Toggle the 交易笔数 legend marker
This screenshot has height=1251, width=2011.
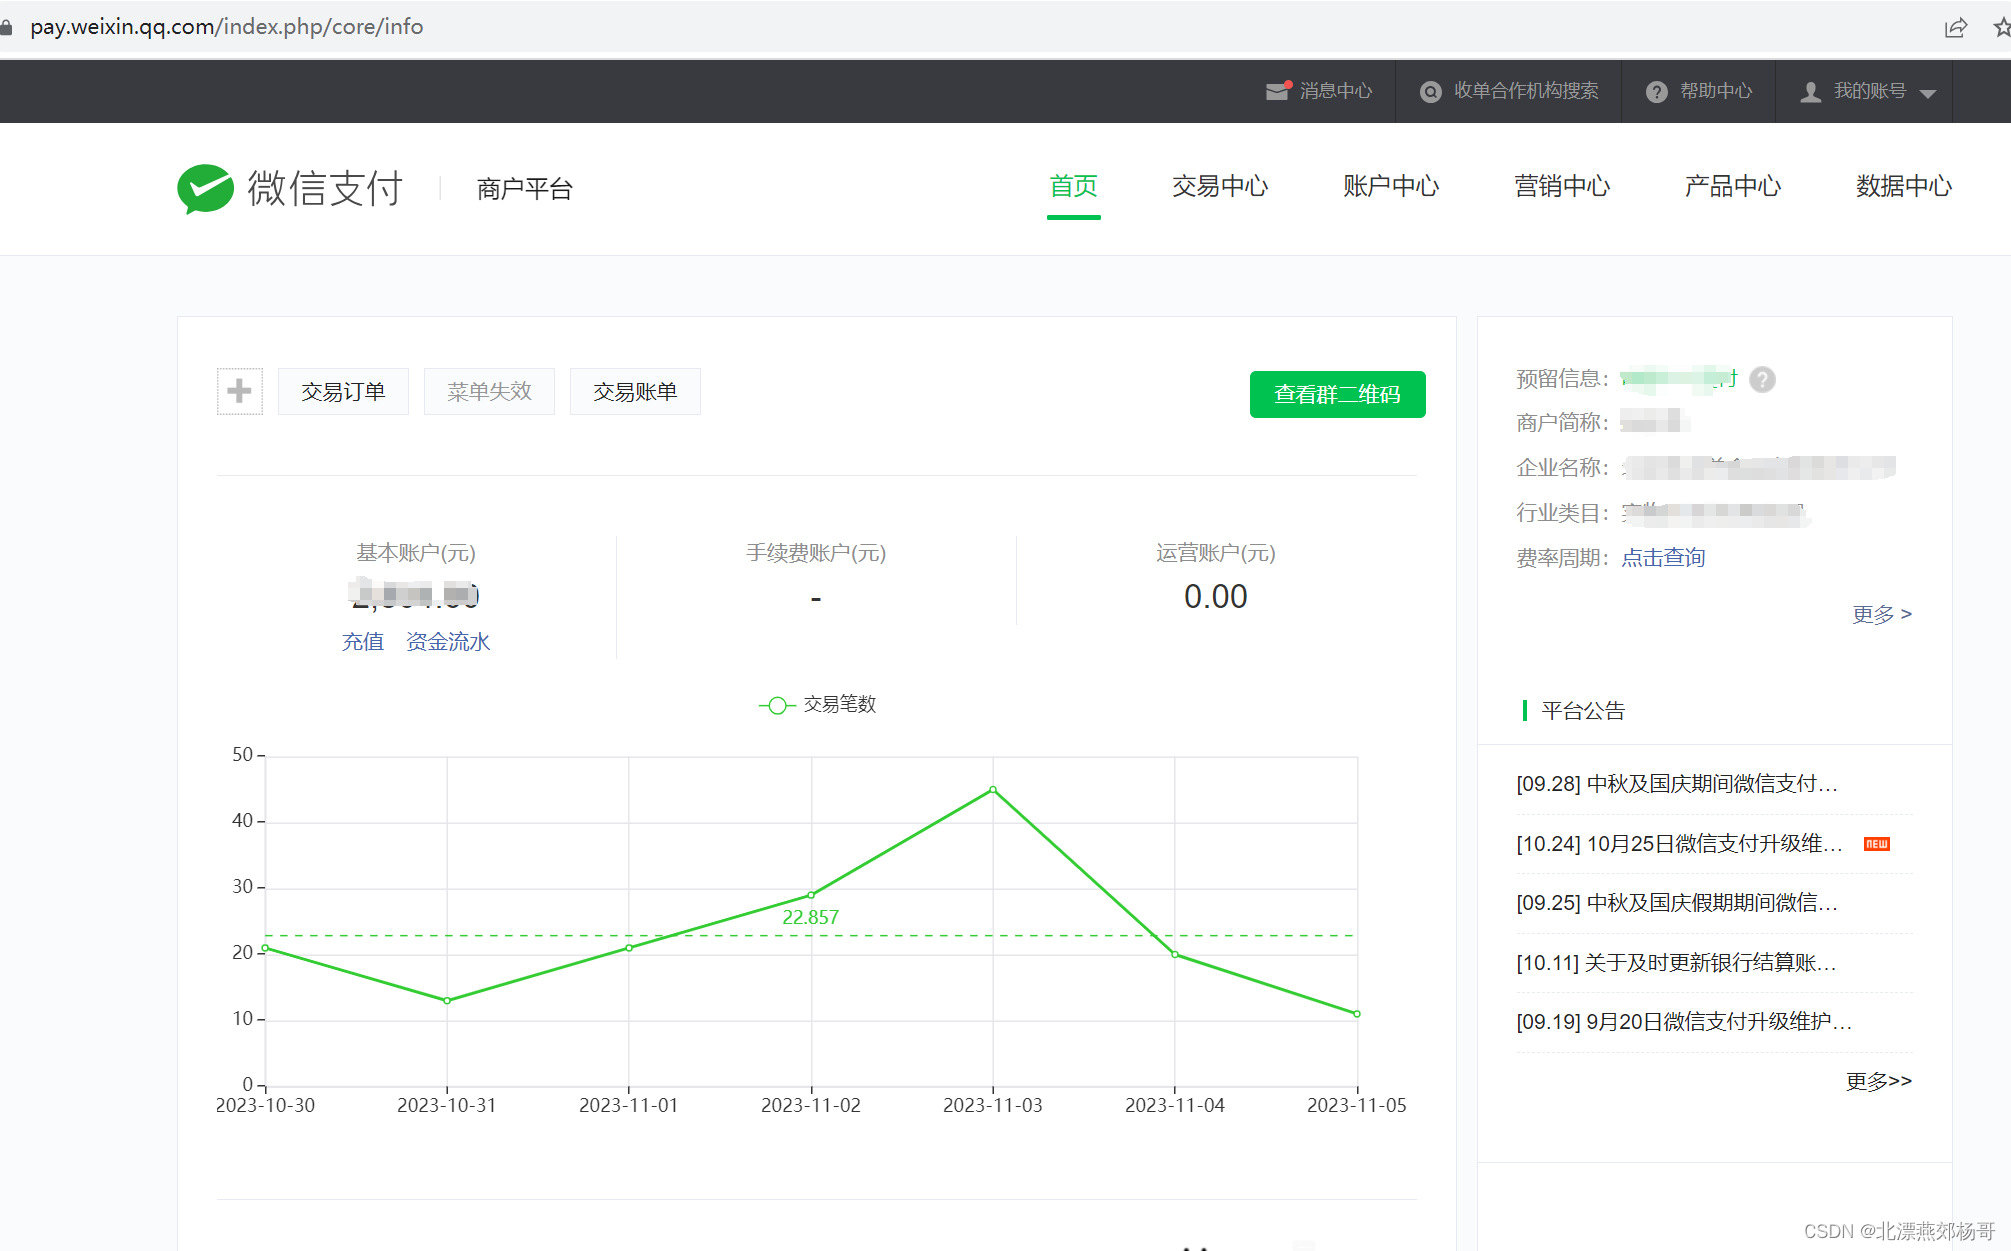click(x=777, y=705)
